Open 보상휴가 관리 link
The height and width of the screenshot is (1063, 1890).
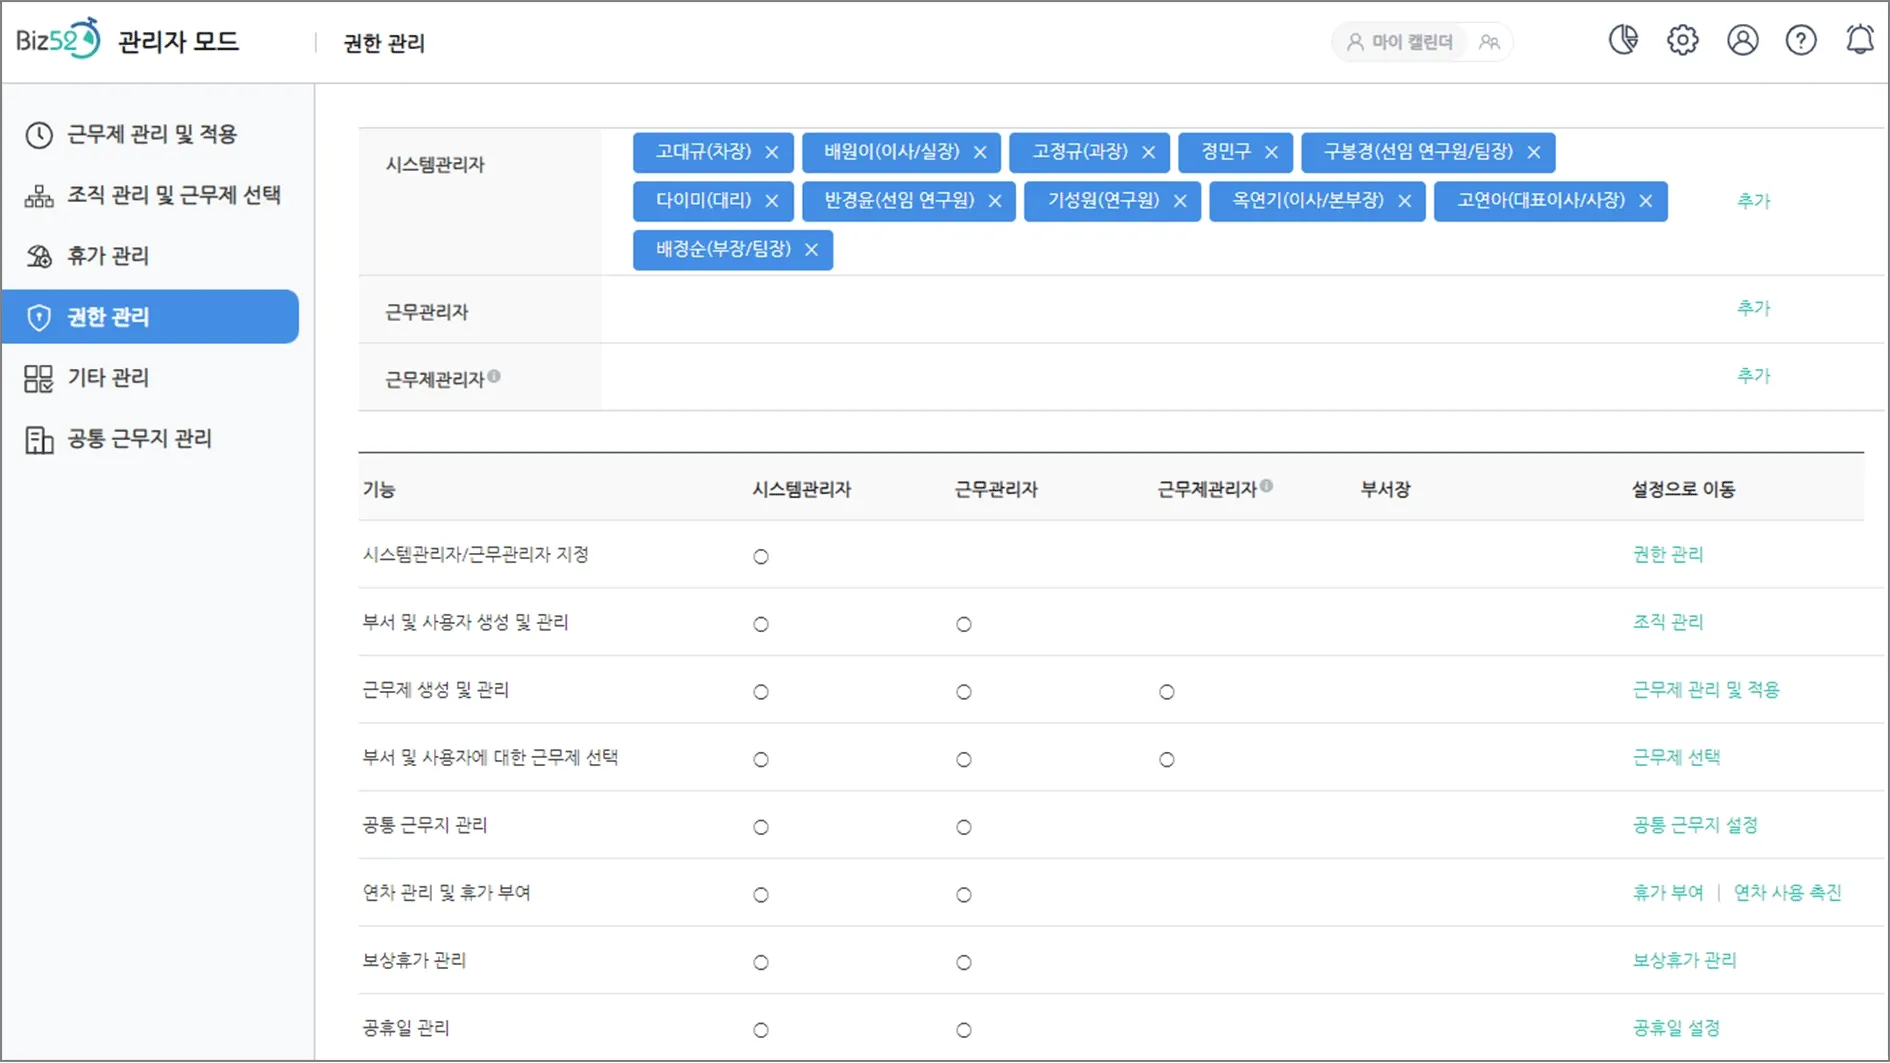[x=1684, y=961]
